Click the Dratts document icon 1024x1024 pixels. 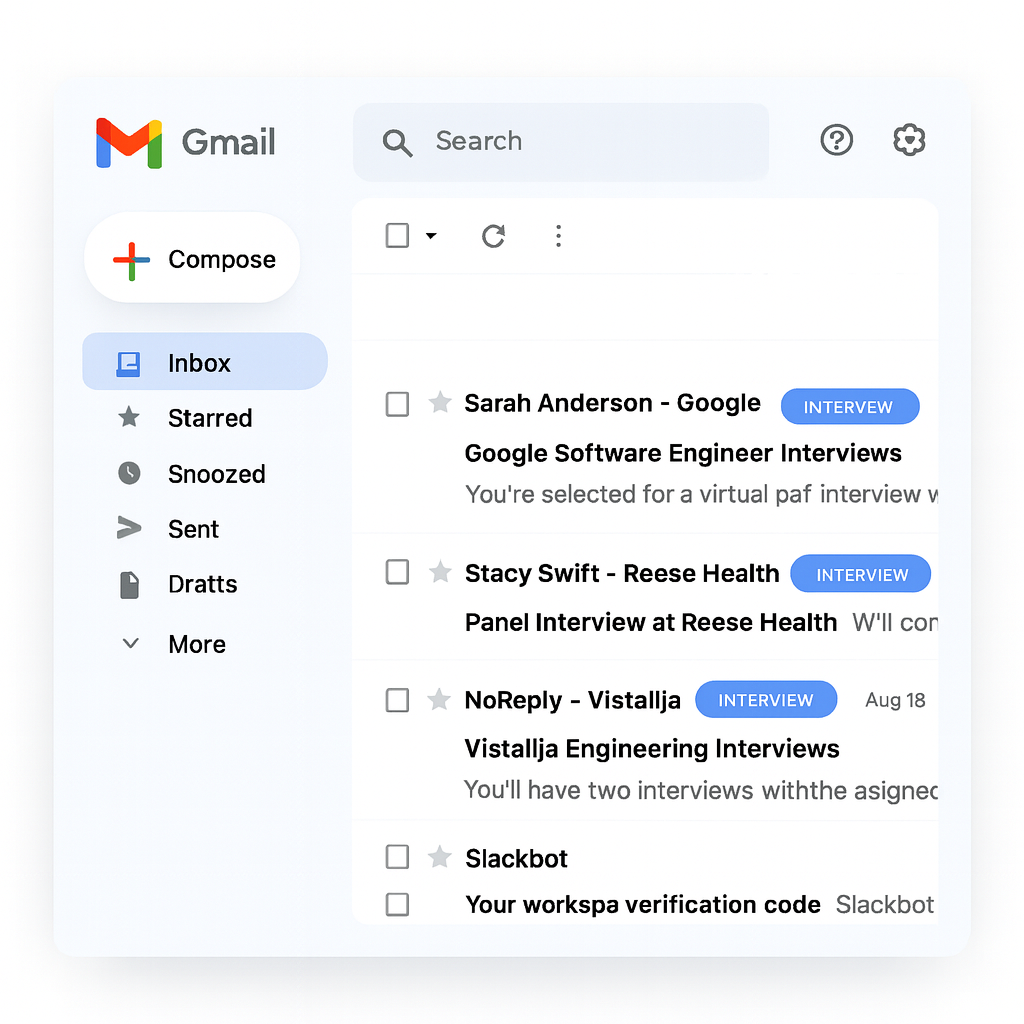(x=129, y=584)
